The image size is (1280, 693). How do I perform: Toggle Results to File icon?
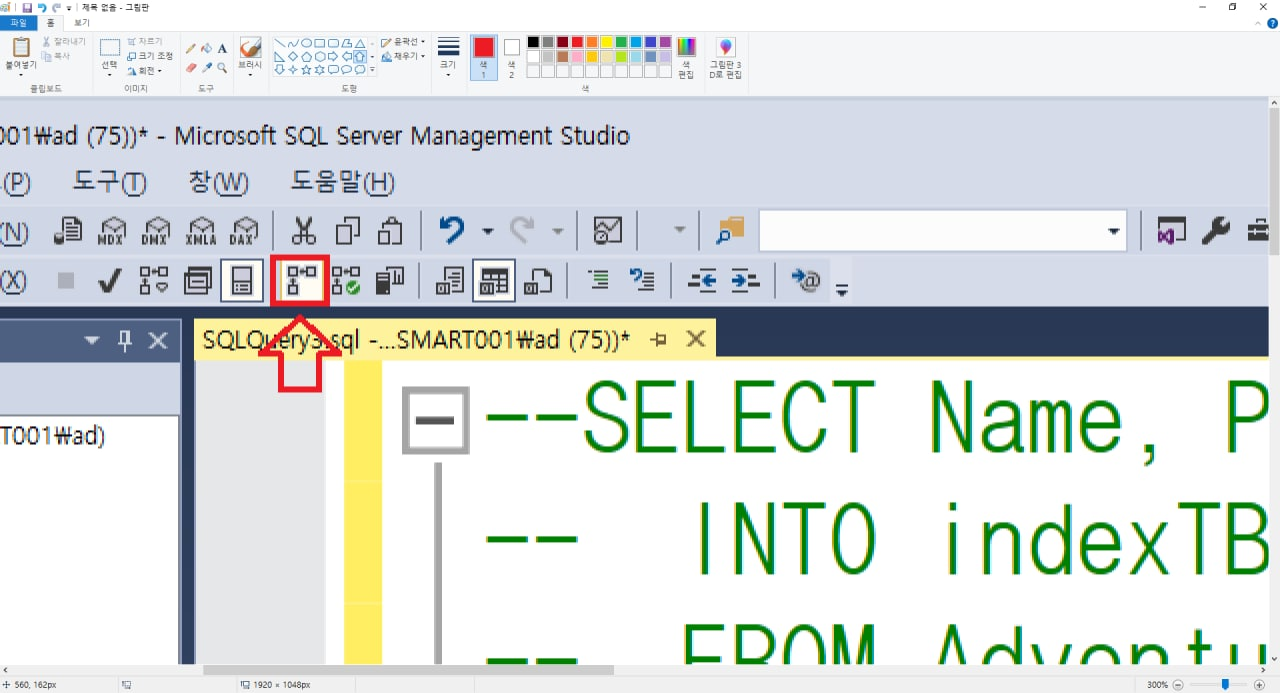[539, 281]
